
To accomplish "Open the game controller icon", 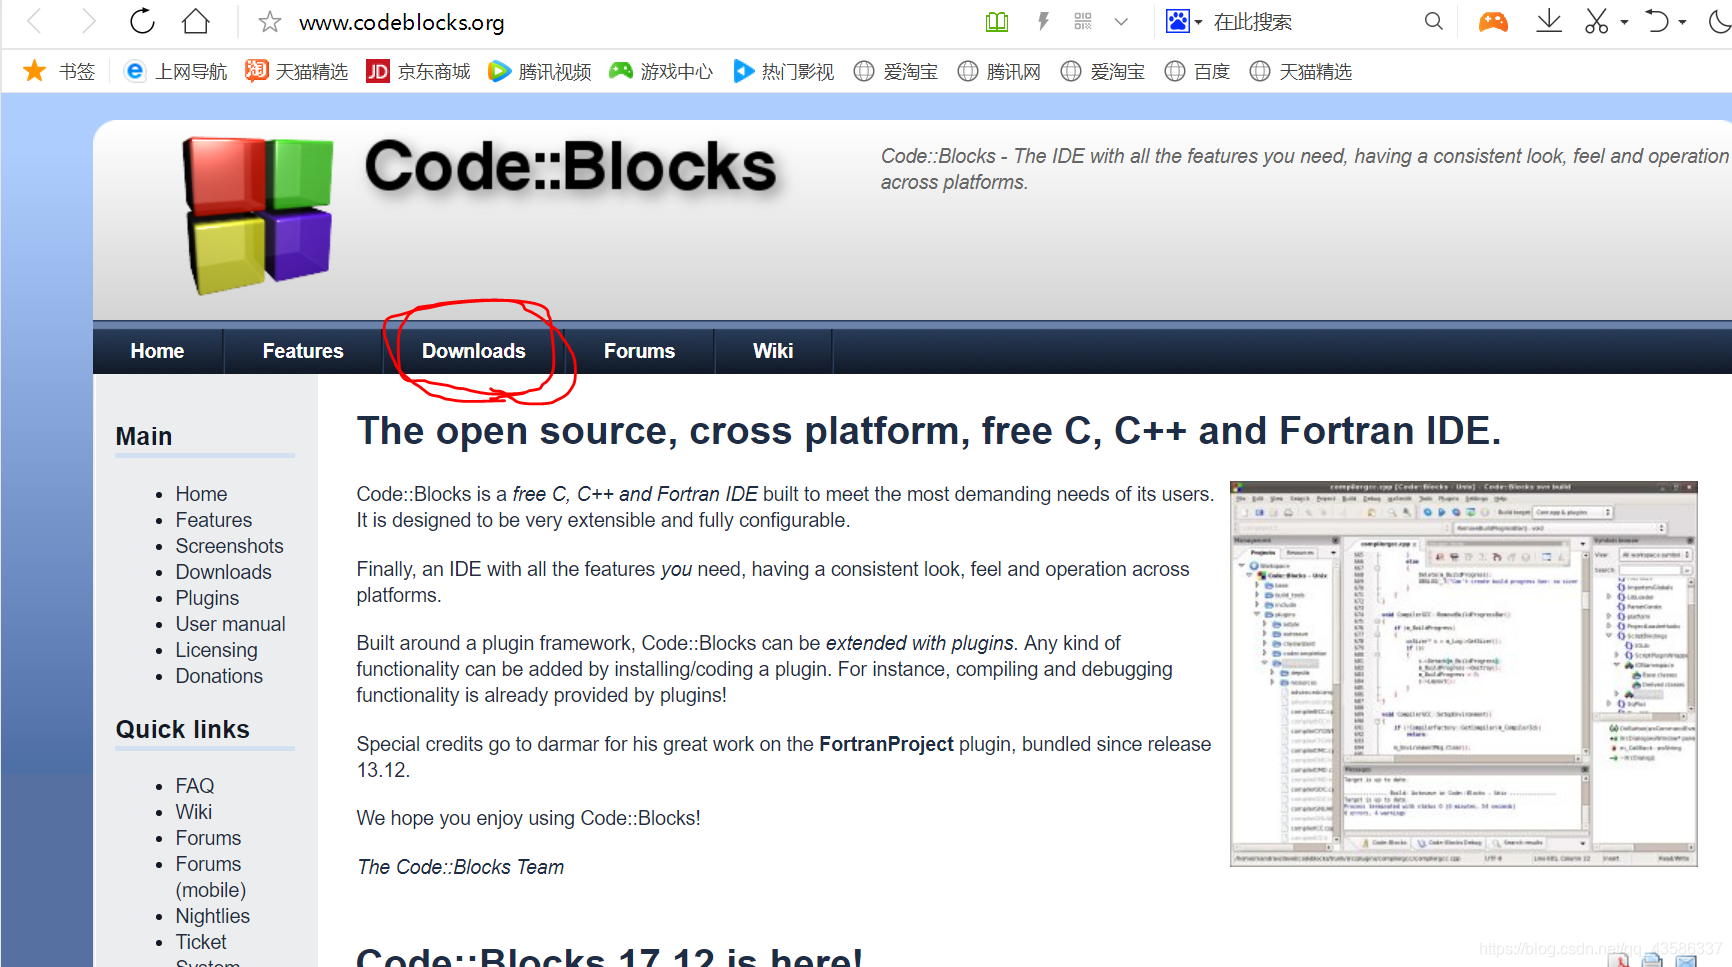I will [x=1493, y=22].
